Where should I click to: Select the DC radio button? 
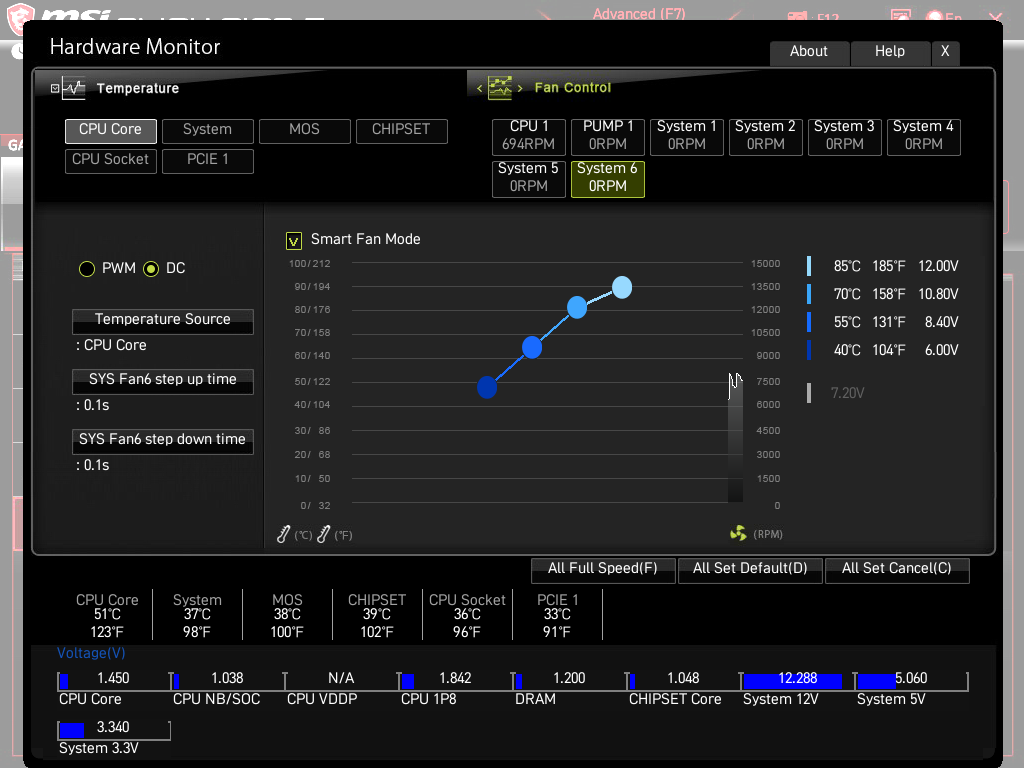(151, 269)
